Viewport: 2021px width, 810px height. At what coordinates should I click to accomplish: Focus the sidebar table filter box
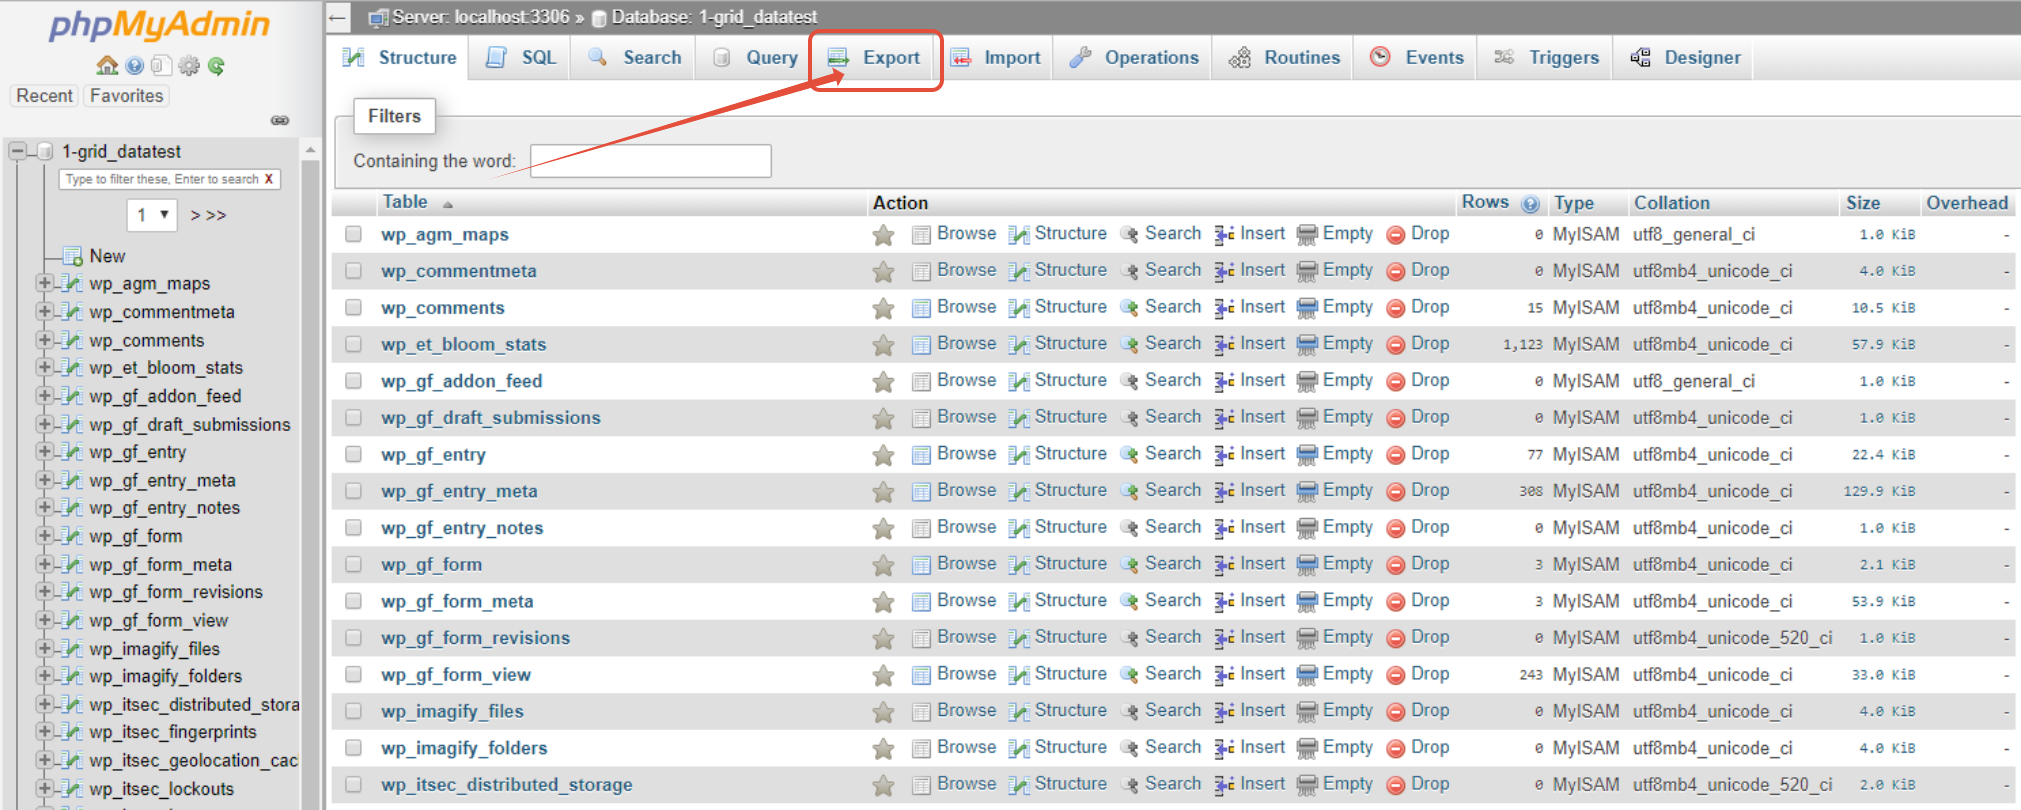(169, 179)
